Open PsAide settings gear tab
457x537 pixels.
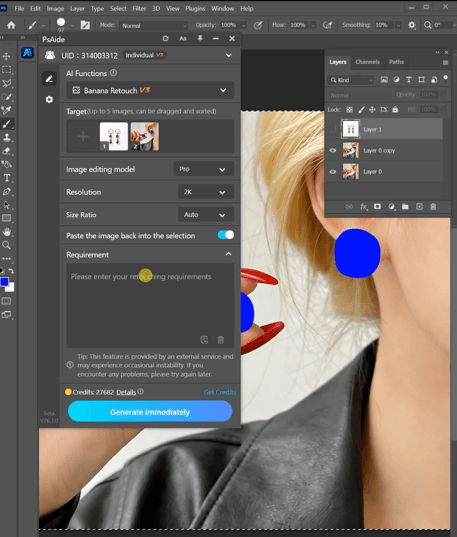[49, 99]
